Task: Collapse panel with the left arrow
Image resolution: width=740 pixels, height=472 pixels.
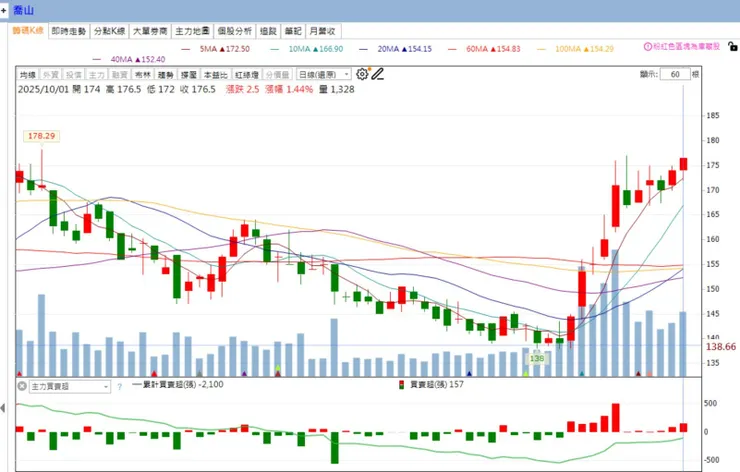Action: (3, 408)
